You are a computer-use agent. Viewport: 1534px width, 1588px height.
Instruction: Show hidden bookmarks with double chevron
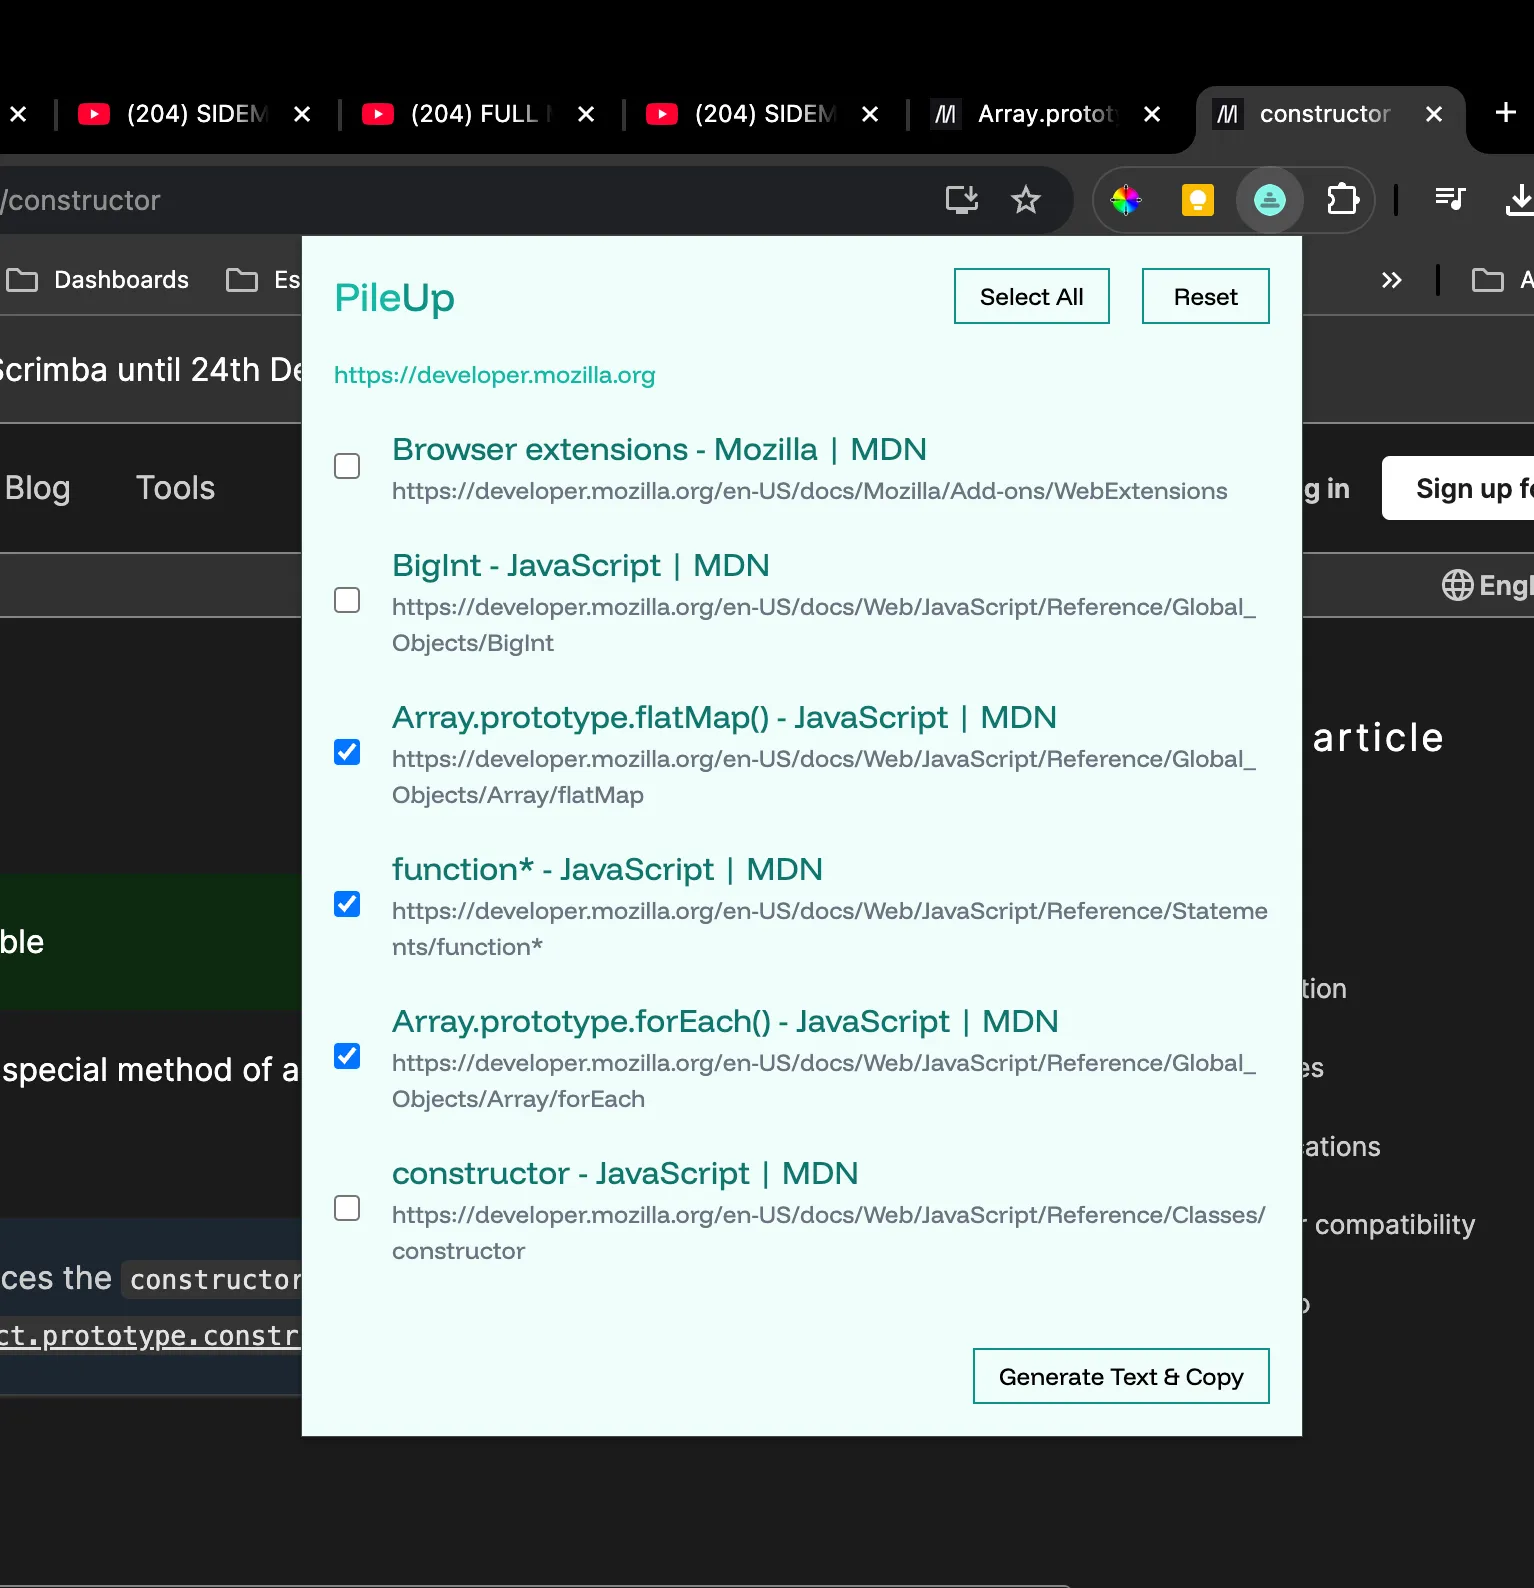click(x=1391, y=280)
